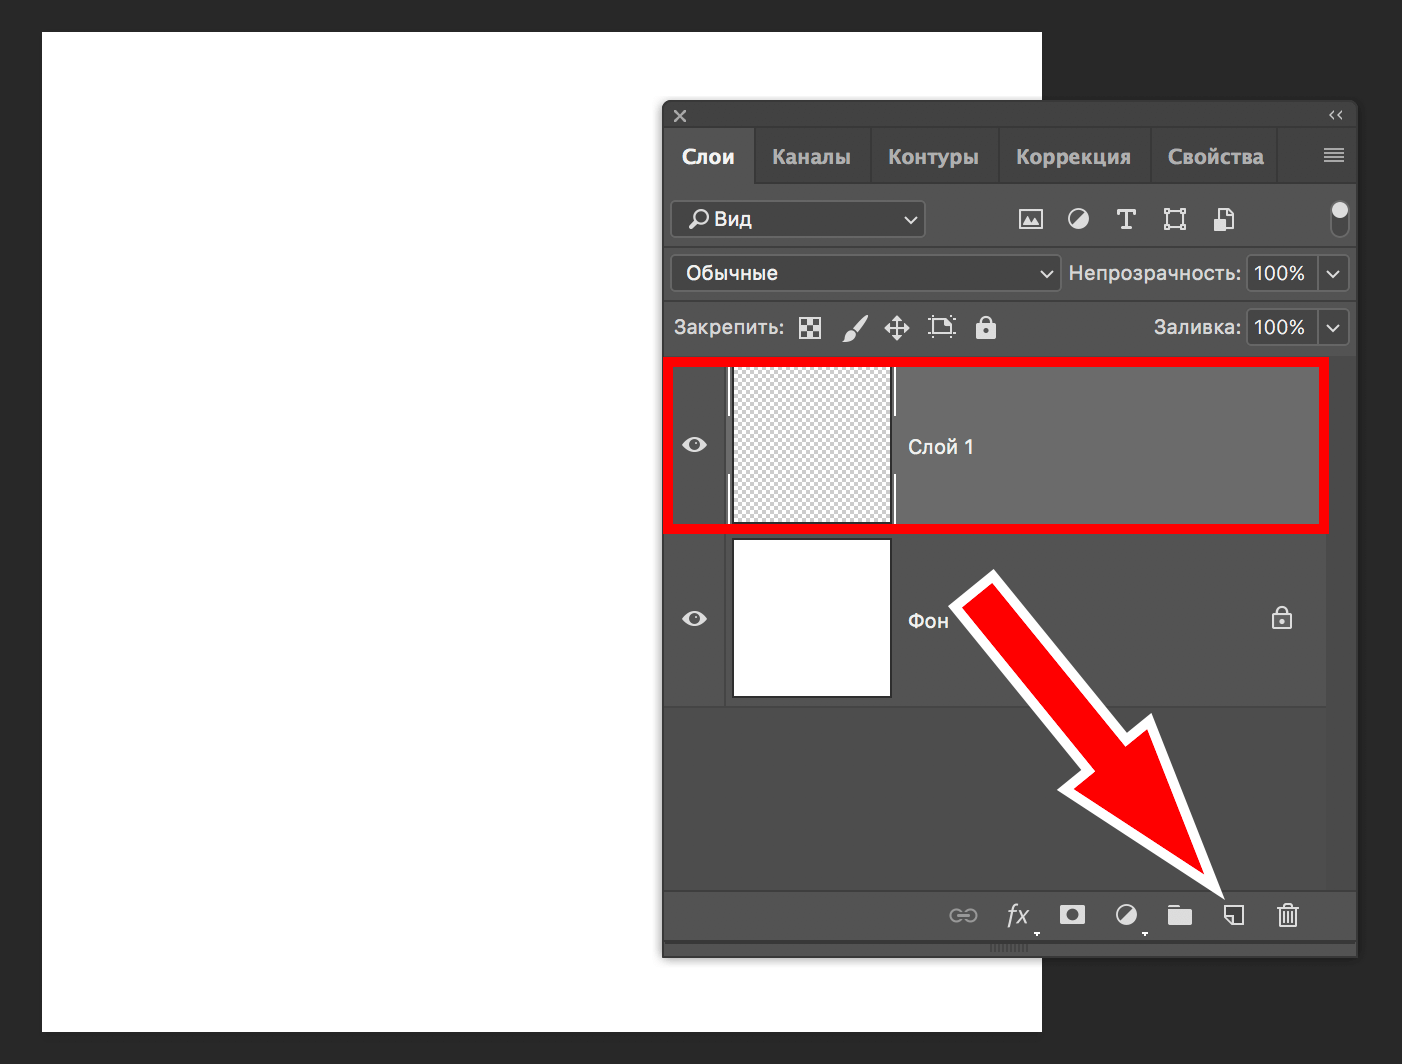
Task: Open the Вид filter type dropdown
Action: (798, 219)
